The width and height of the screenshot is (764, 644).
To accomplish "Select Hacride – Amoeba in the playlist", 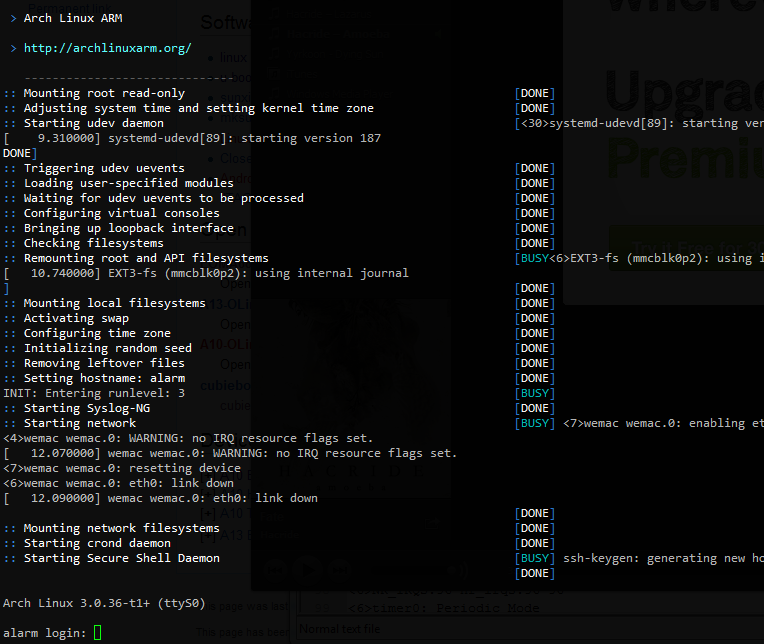I will point(338,34).
